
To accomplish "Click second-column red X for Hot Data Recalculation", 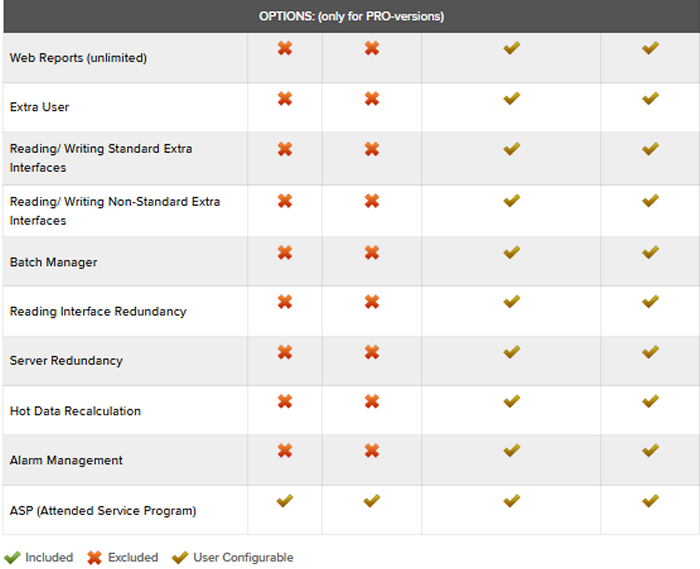I will tap(372, 401).
